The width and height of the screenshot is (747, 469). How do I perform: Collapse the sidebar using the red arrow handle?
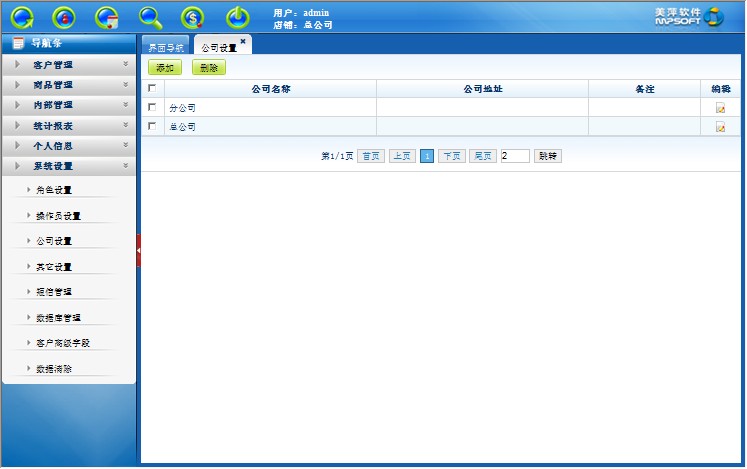click(x=139, y=250)
